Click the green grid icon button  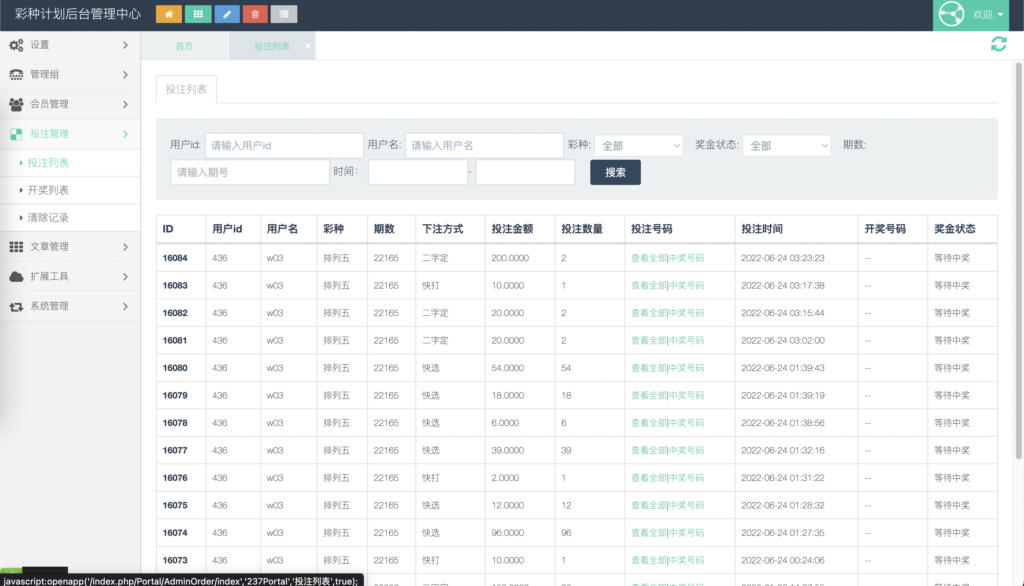198,14
